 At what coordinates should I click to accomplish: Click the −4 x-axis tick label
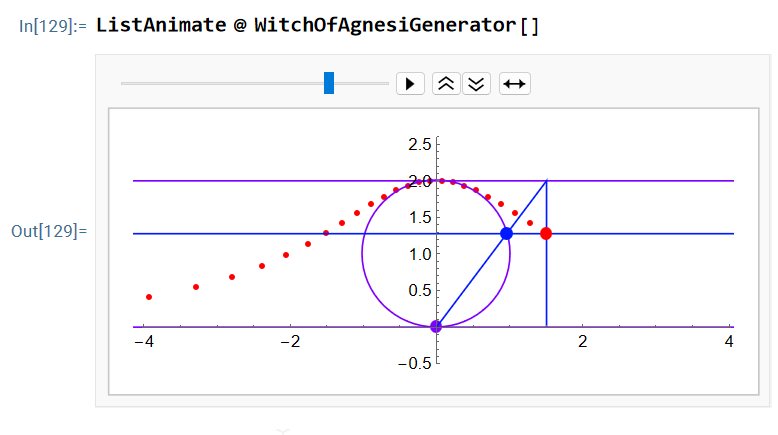tap(144, 342)
